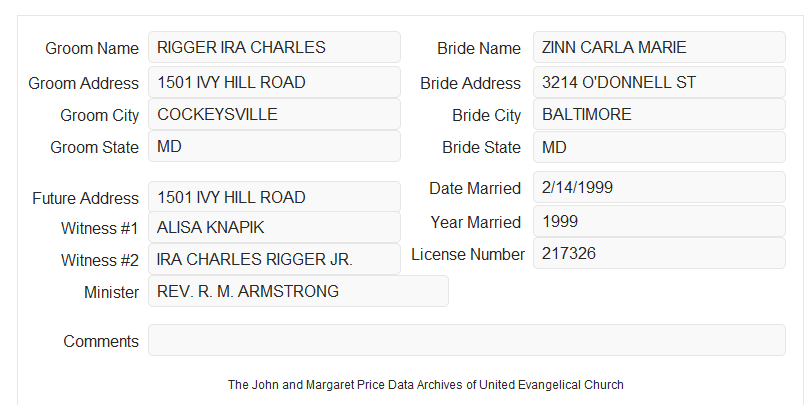Click the License Number label
Viewport: 805px width, 405px height.
[468, 255]
